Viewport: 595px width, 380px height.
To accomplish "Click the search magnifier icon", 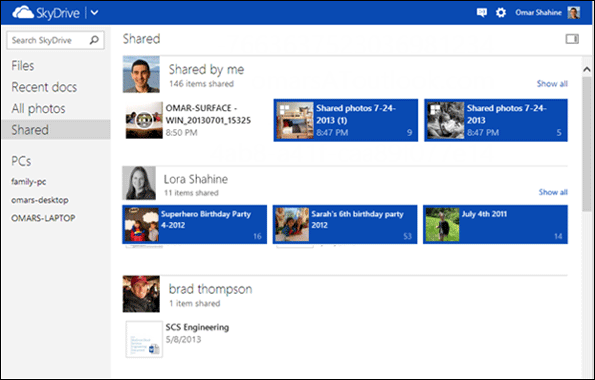I will 94,40.
